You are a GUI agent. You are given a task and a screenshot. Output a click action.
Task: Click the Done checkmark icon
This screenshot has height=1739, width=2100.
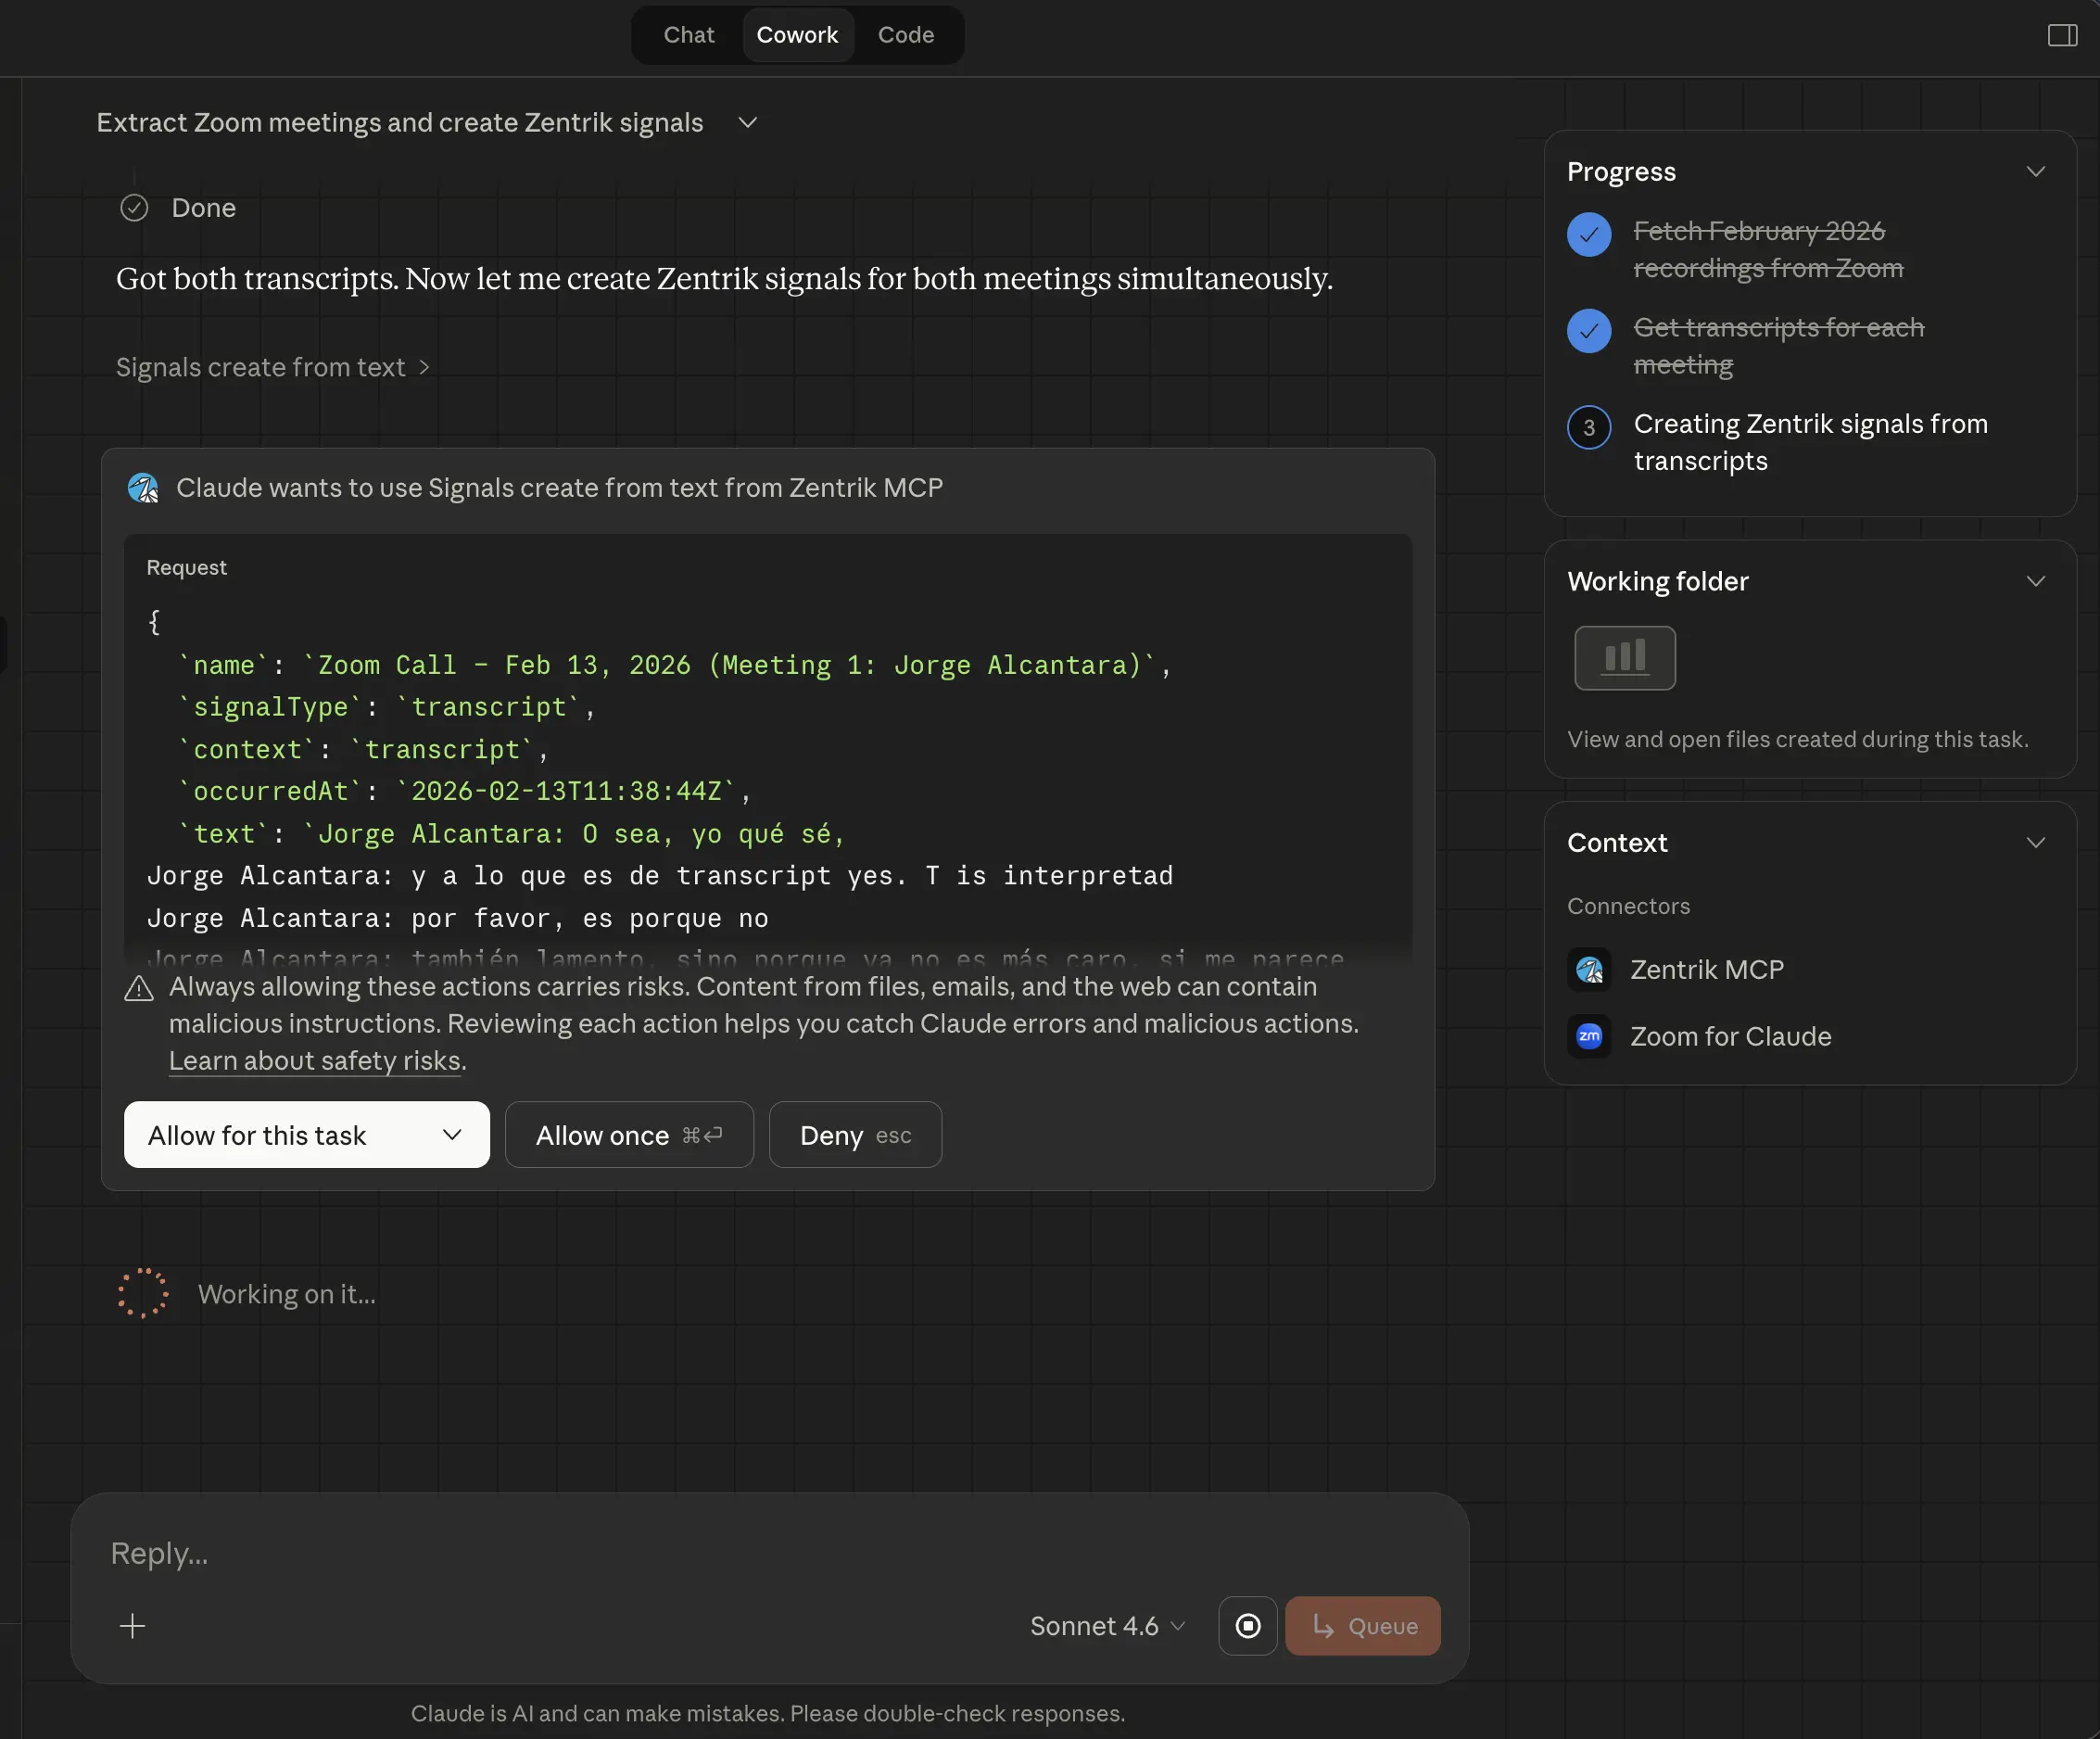134,208
